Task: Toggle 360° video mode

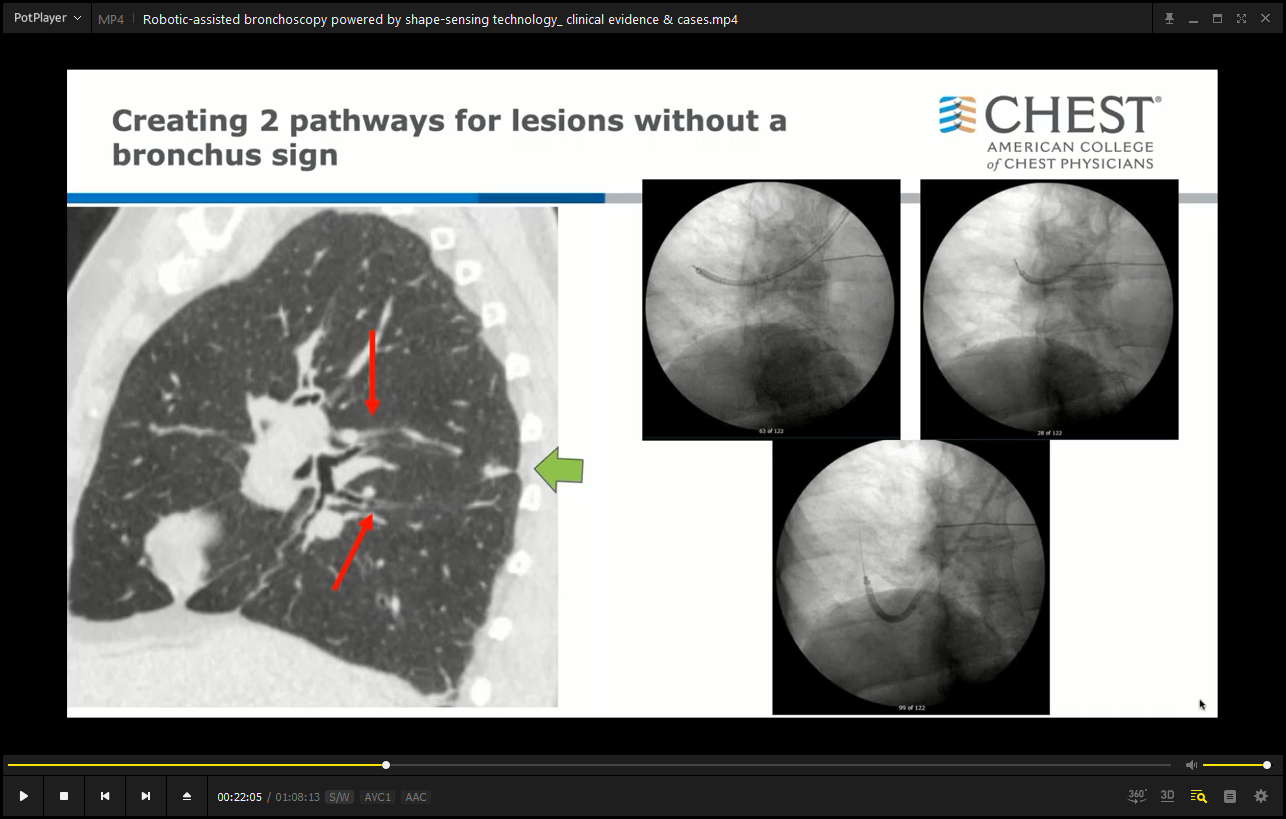Action: tap(1137, 796)
